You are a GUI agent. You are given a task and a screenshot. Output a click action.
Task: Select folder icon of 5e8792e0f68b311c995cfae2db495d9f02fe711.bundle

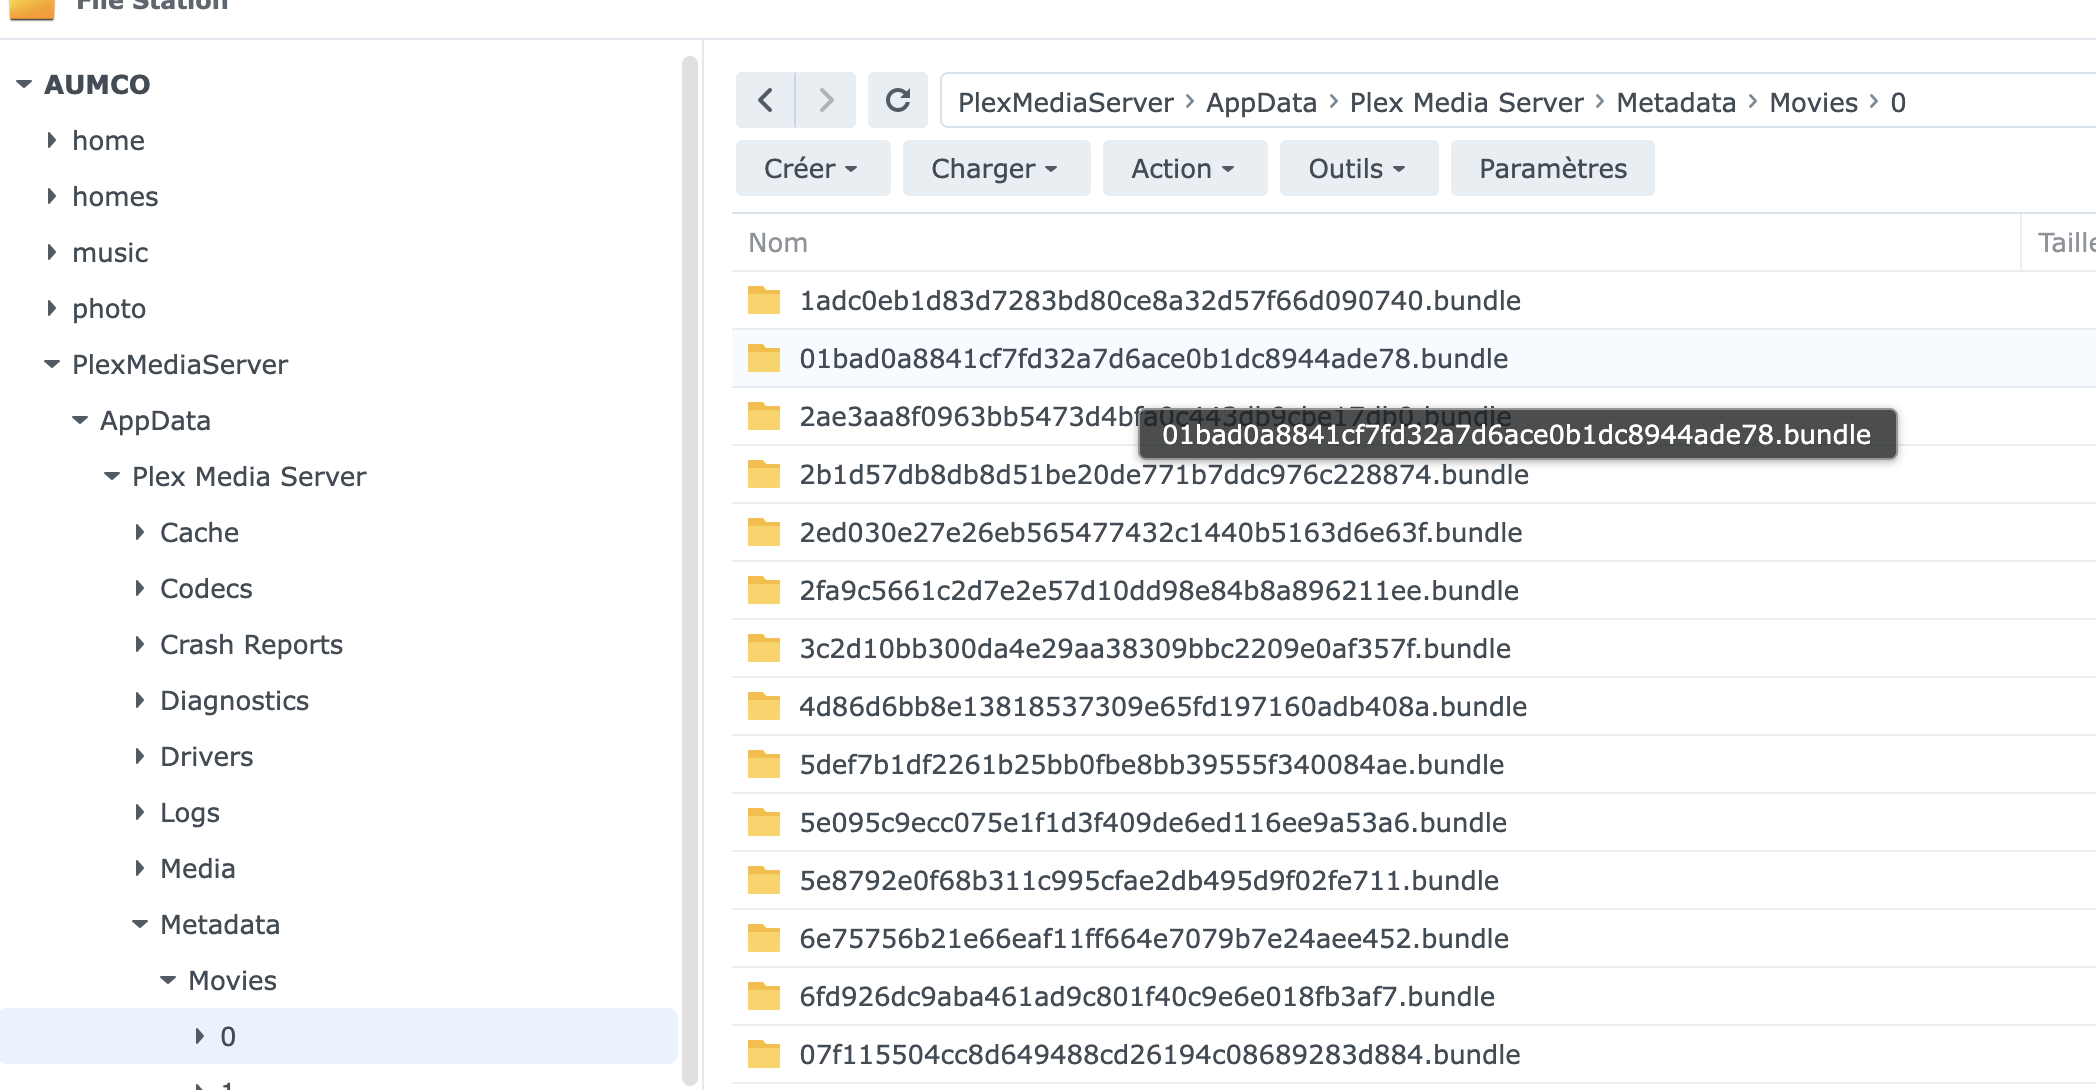click(x=764, y=880)
